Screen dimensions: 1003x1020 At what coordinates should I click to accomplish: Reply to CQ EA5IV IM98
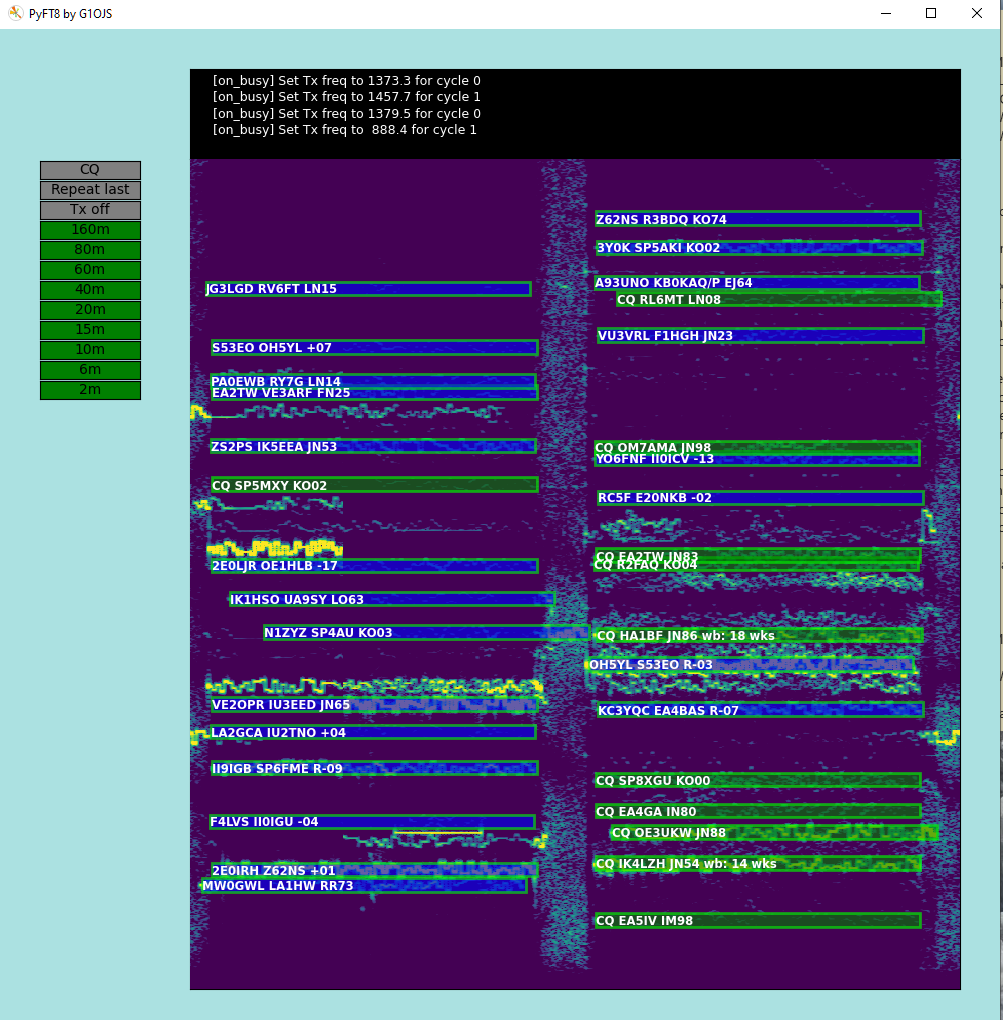tap(758, 920)
